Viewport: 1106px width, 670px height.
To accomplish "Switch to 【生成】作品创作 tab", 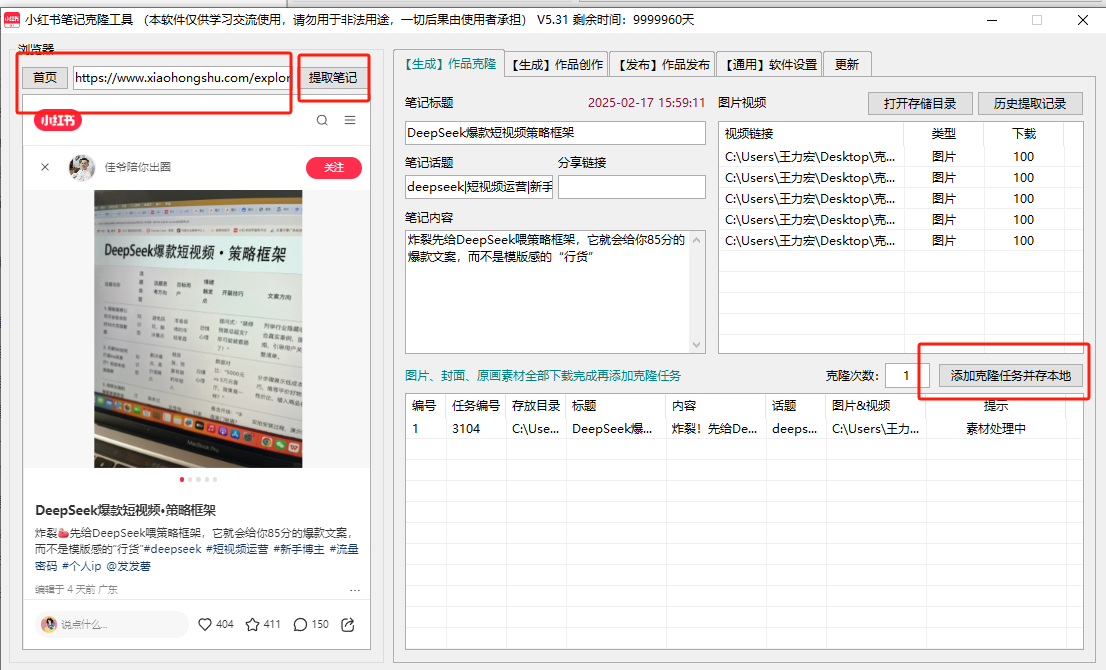I will click(x=556, y=64).
